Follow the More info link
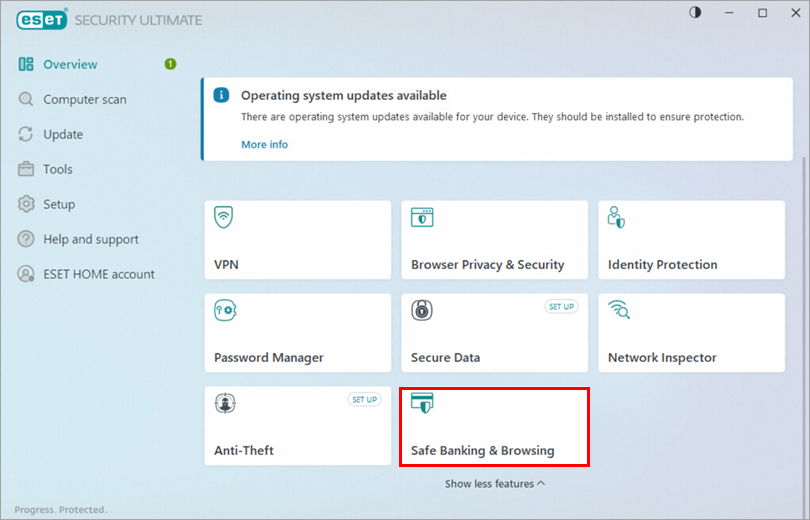Viewport: 810px width, 520px height. [x=264, y=144]
